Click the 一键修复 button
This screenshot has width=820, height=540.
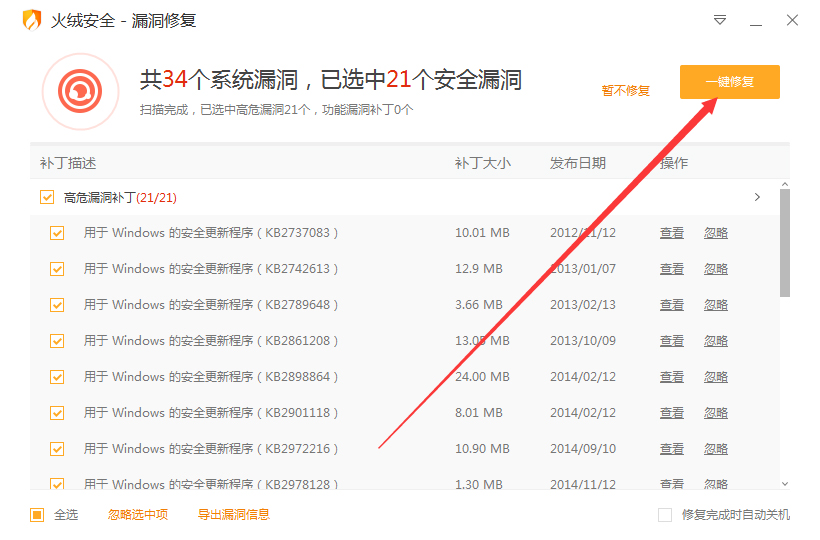pyautogui.click(x=729, y=82)
